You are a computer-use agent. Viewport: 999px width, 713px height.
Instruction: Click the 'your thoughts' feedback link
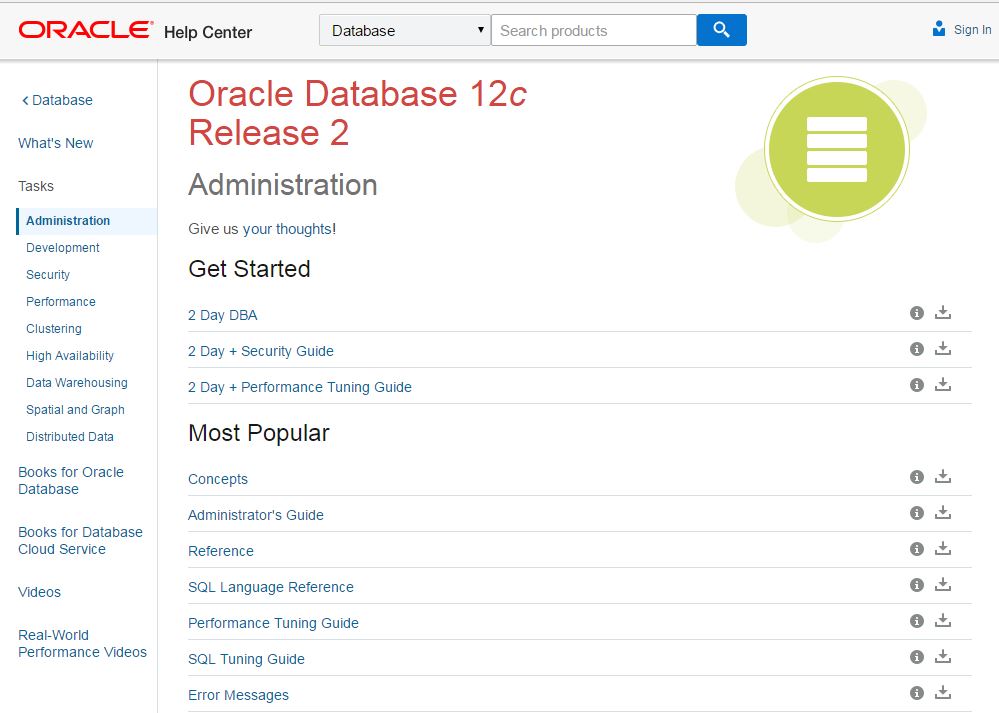coord(287,229)
